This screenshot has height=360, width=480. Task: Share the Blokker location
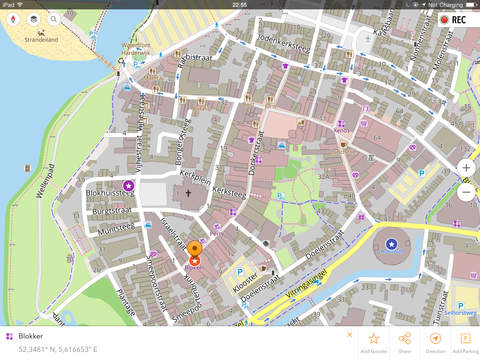pyautogui.click(x=404, y=342)
